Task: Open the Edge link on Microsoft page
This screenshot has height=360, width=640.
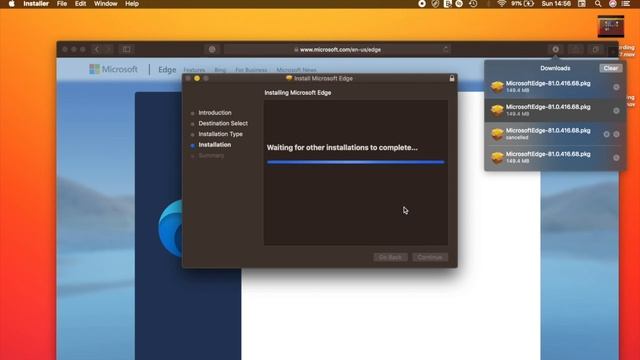Action: (x=167, y=70)
